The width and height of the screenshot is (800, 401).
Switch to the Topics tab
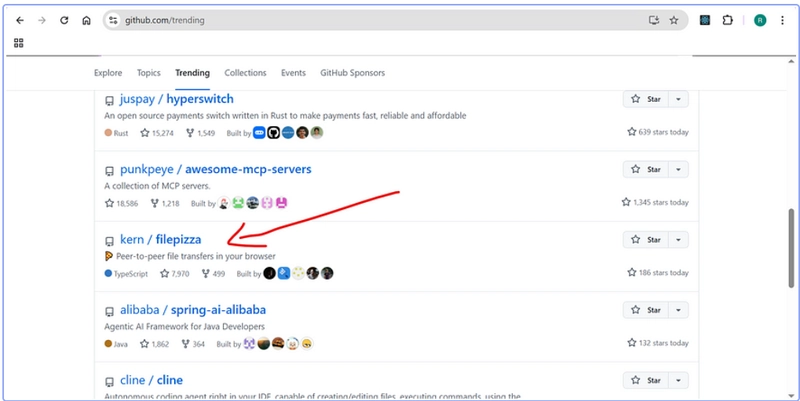point(148,73)
